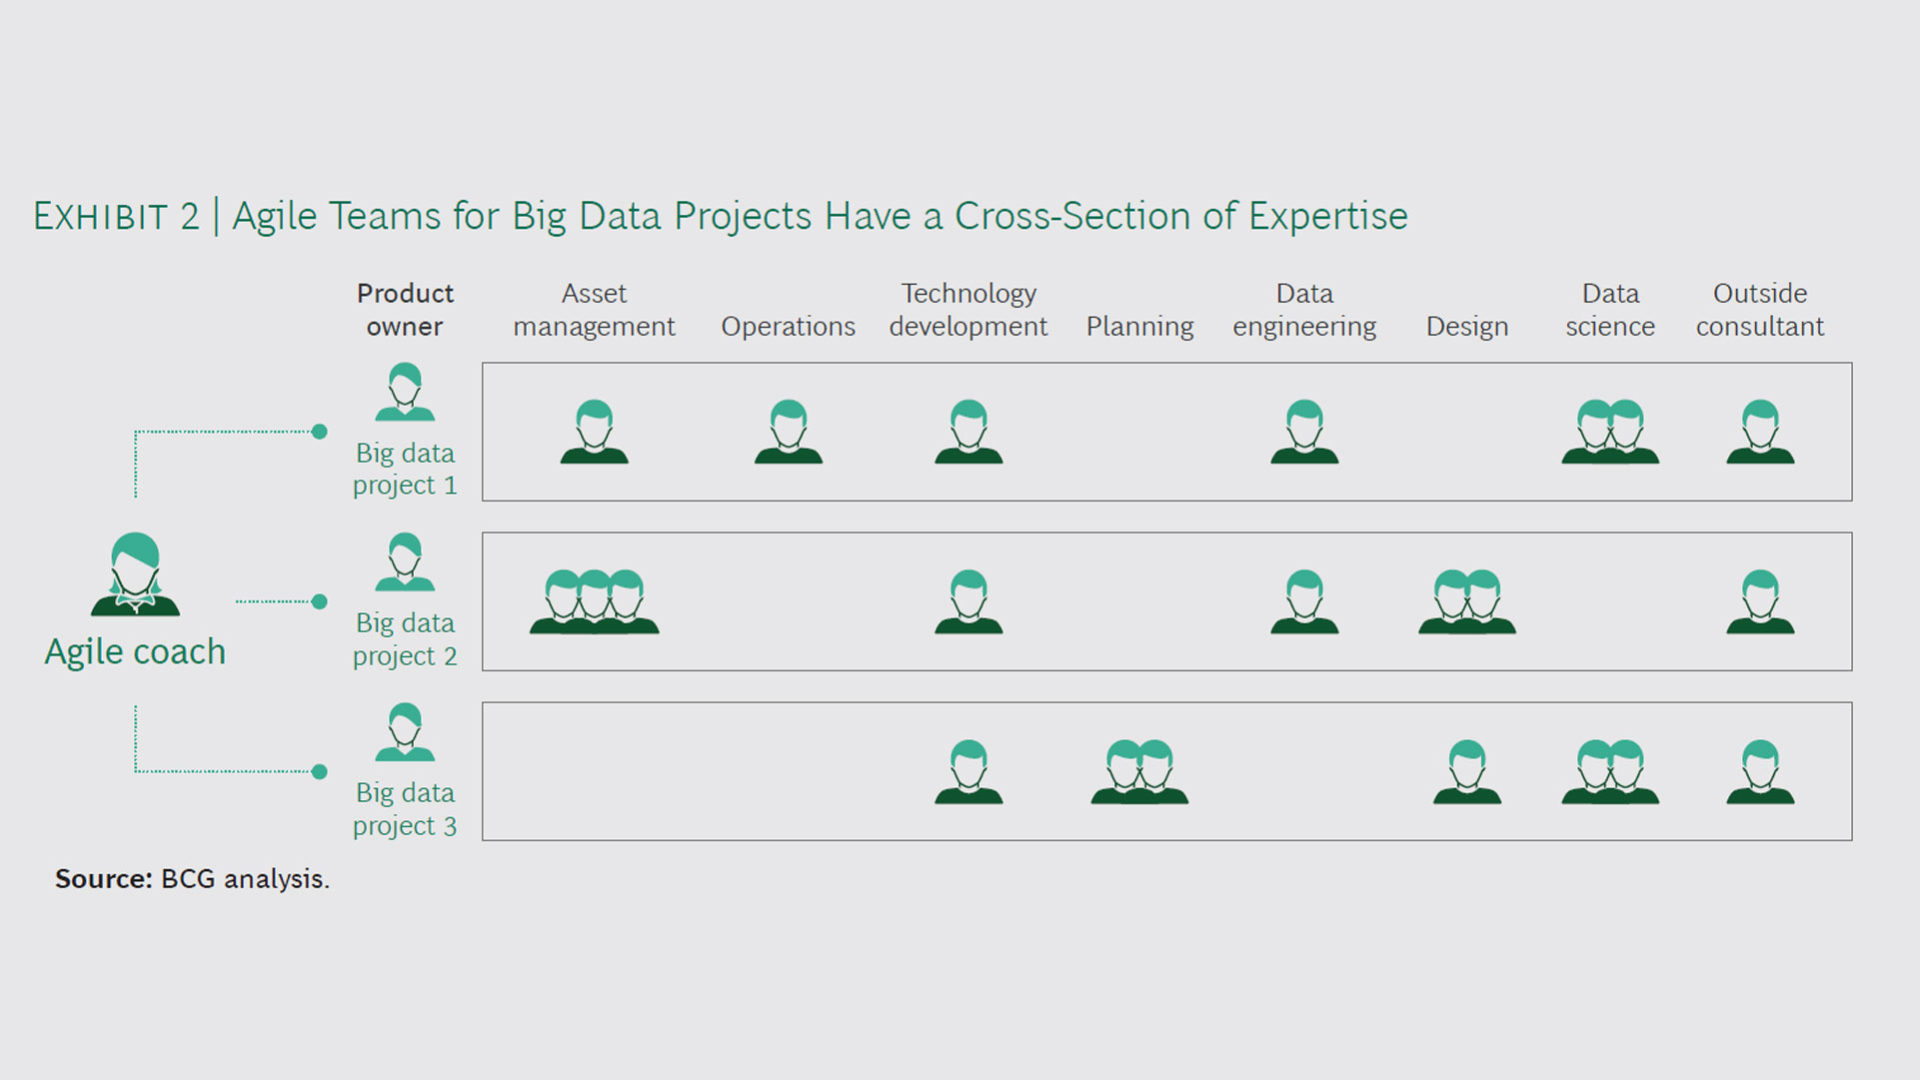The width and height of the screenshot is (1920, 1080).
Task: Click the Exhibit 2 title heading
Action: pyautogui.click(x=720, y=216)
